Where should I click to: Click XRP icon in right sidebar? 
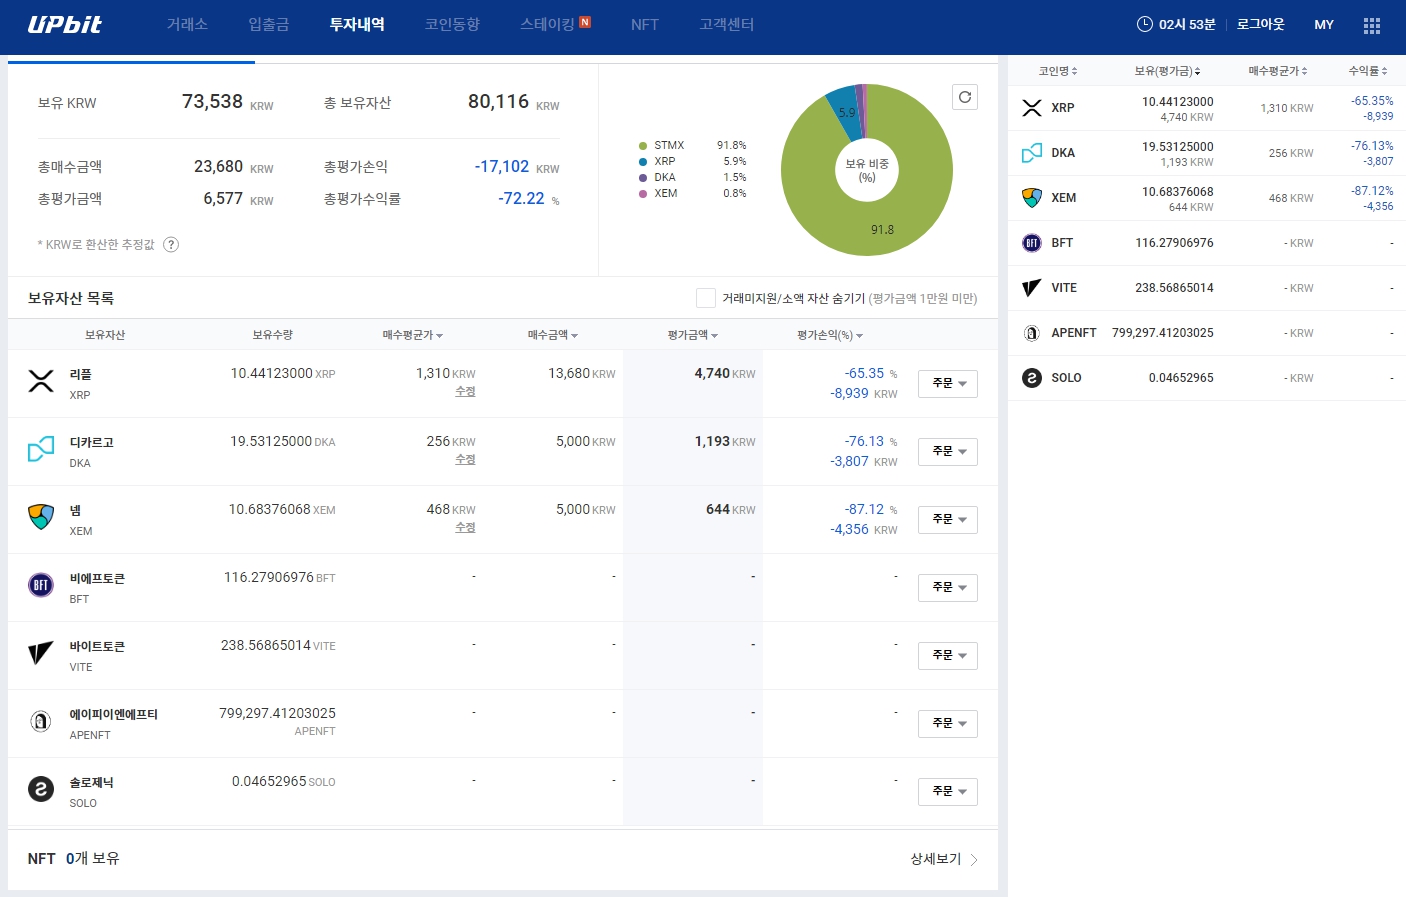1032,108
